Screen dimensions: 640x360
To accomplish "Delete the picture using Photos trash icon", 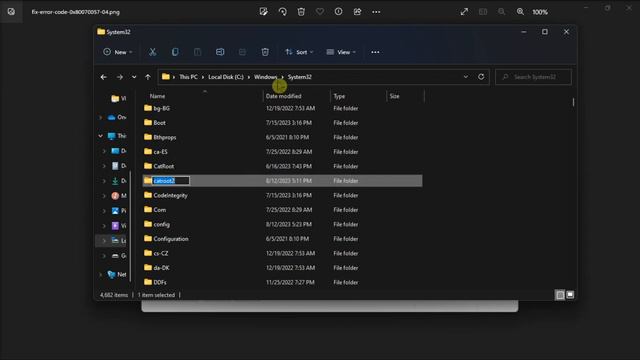I will (301, 12).
